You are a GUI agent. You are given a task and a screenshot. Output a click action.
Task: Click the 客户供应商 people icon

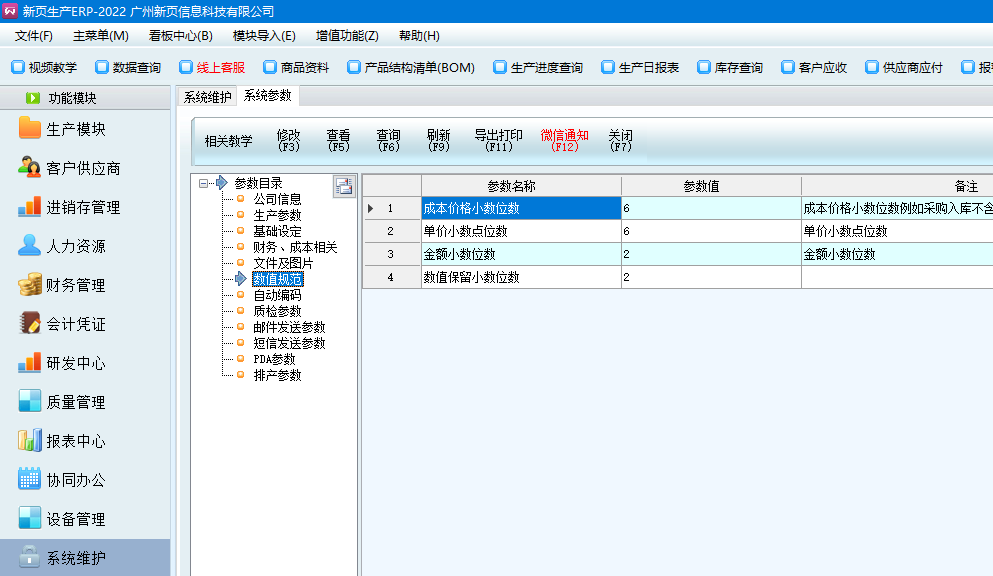click(x=30, y=168)
